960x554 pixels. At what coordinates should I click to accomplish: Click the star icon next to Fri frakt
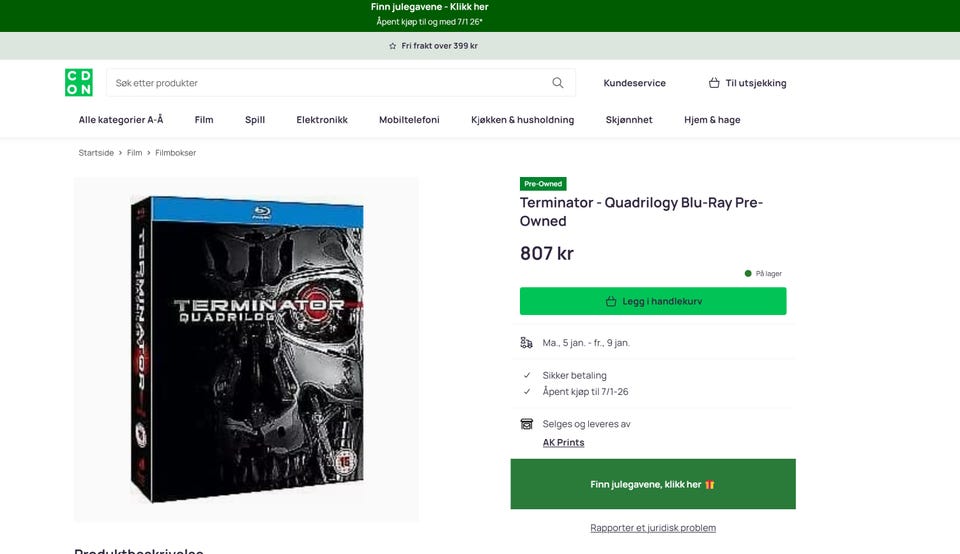point(392,46)
